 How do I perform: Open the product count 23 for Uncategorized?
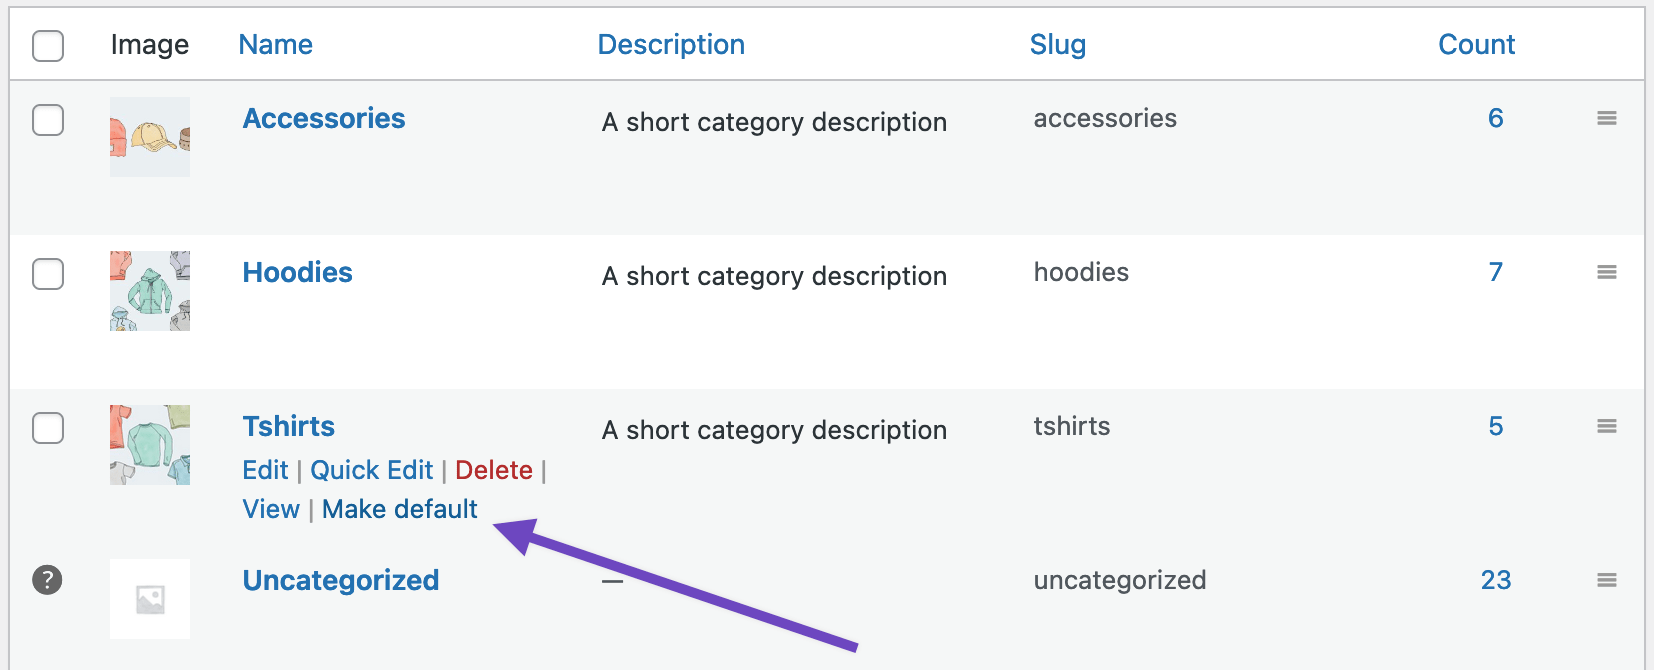(x=1497, y=580)
